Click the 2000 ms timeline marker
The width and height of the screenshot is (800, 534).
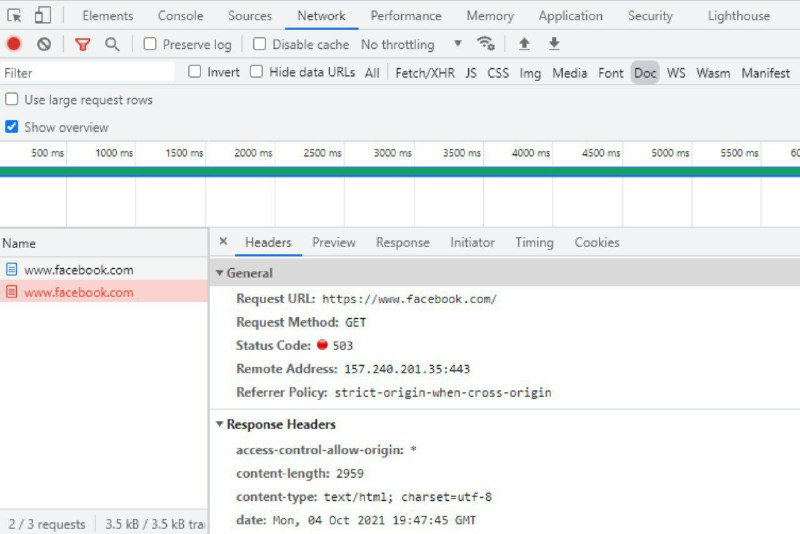click(x=253, y=152)
